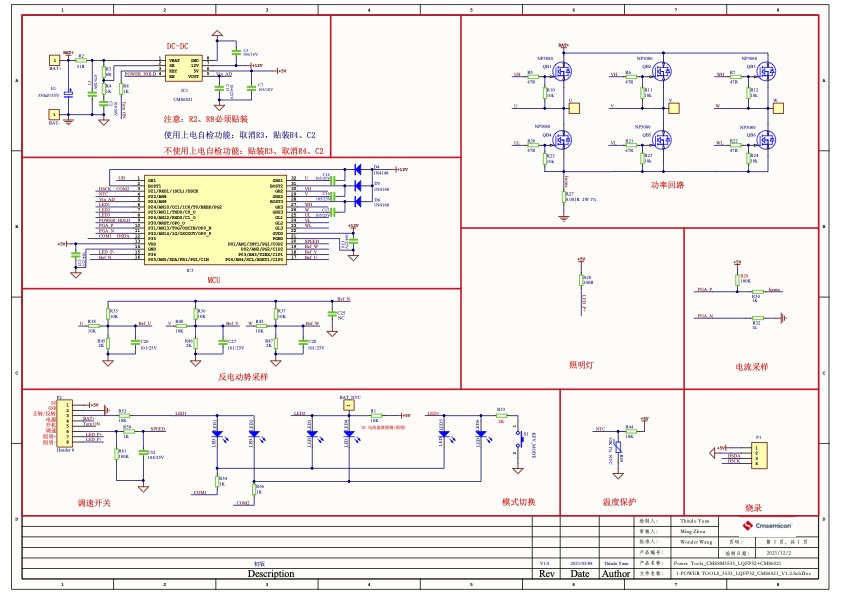
Task: Select the P1 programming header connector
Action: click(x=758, y=455)
